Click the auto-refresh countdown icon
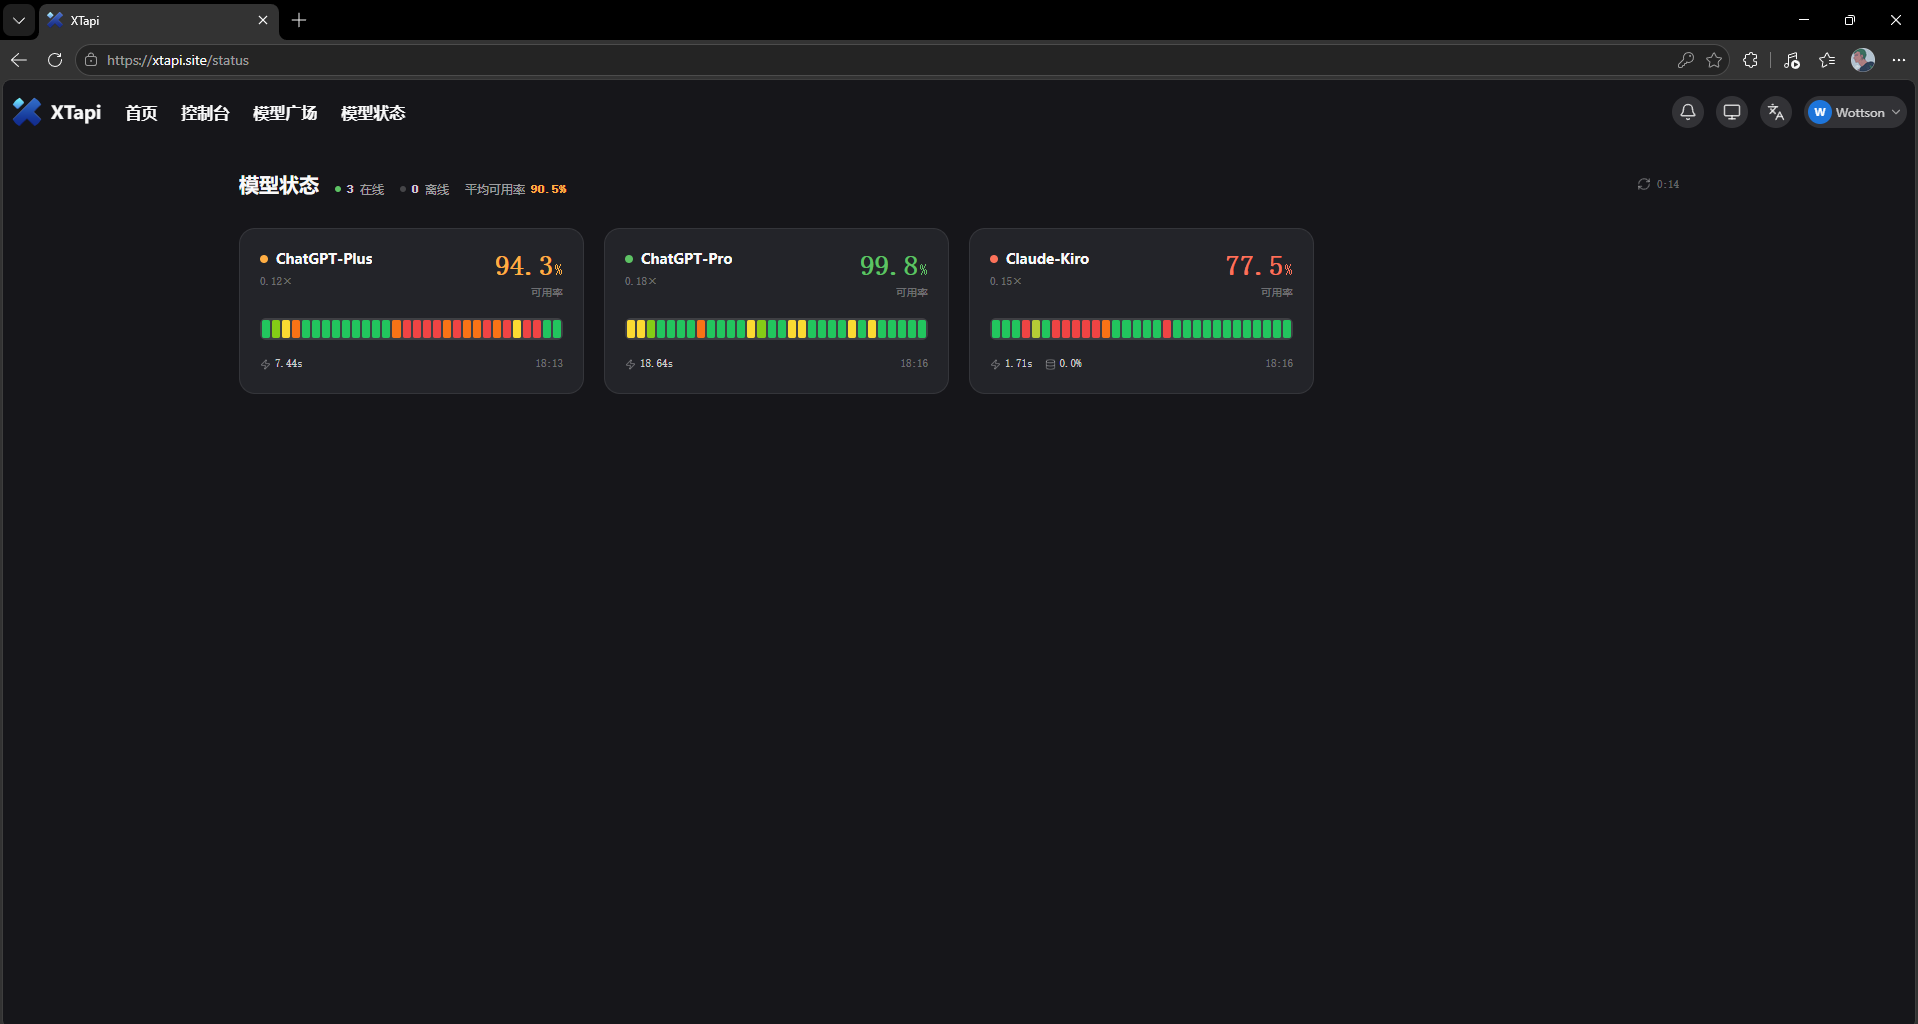This screenshot has width=1918, height=1024. [1643, 184]
